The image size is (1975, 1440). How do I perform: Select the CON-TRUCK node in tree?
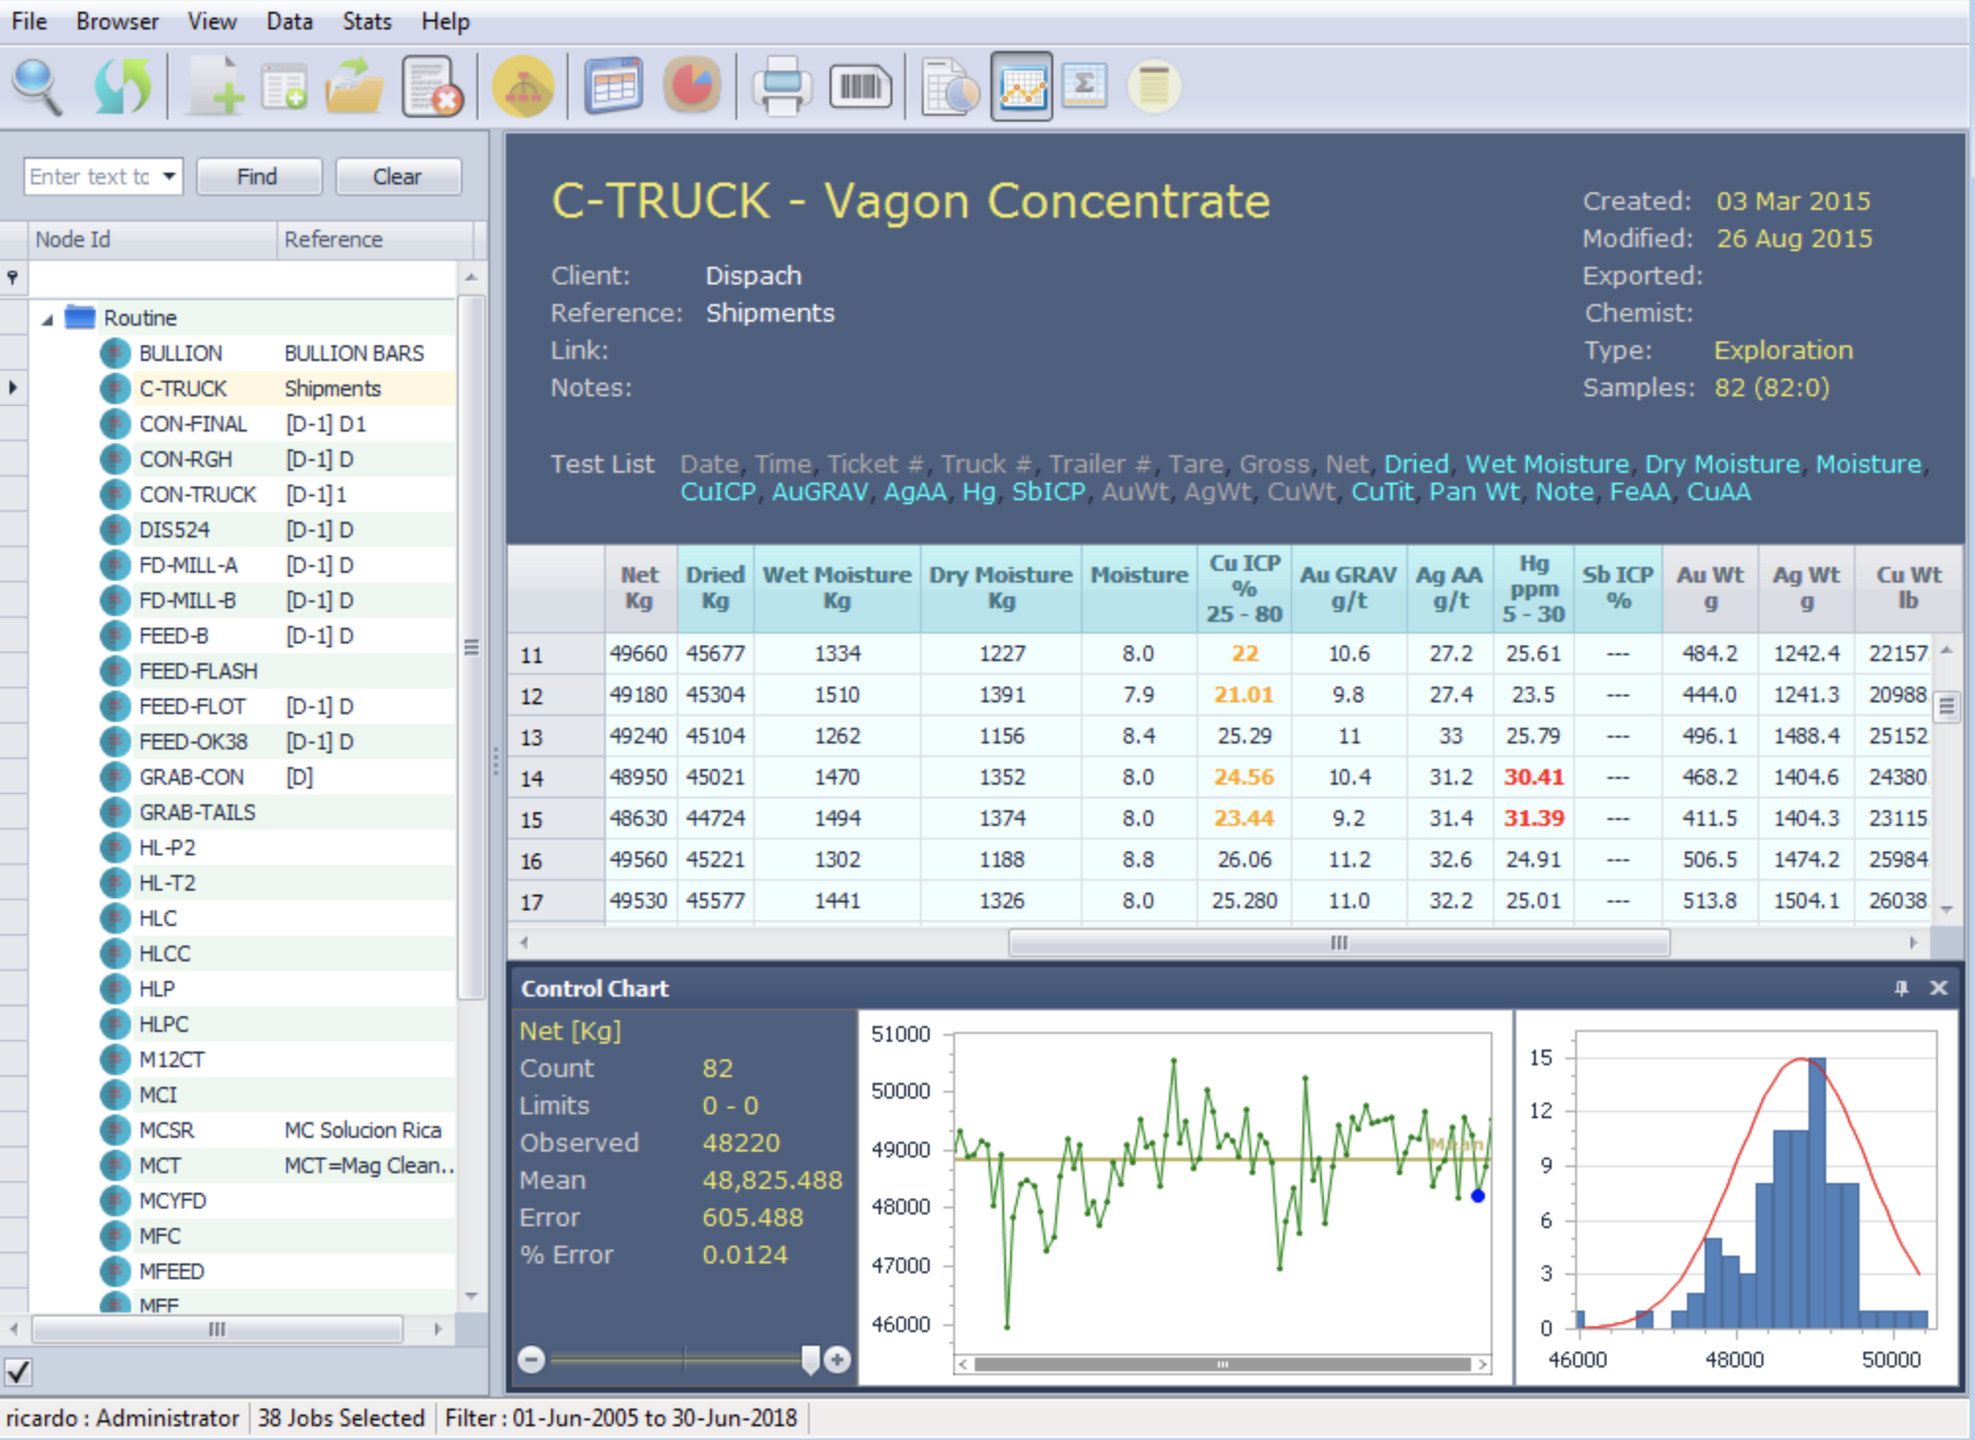[x=197, y=494]
